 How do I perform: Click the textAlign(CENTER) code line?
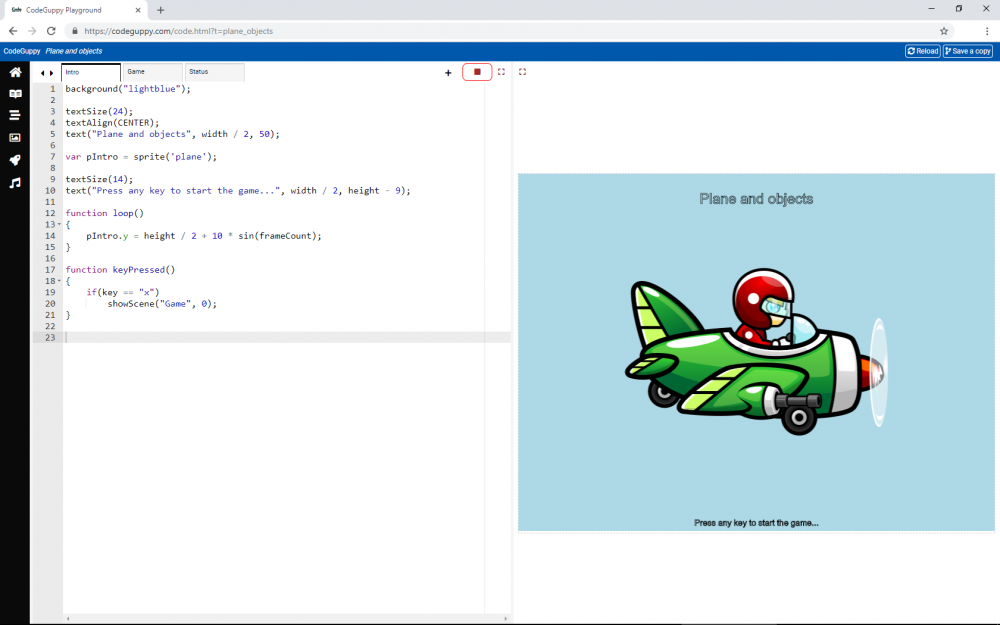point(112,122)
